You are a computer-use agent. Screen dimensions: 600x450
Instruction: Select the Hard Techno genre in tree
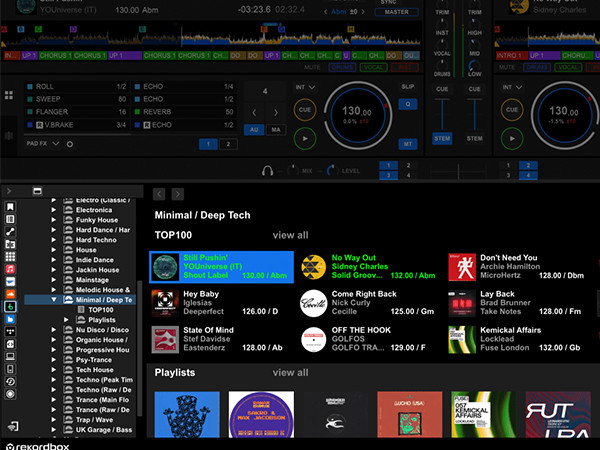pos(96,240)
